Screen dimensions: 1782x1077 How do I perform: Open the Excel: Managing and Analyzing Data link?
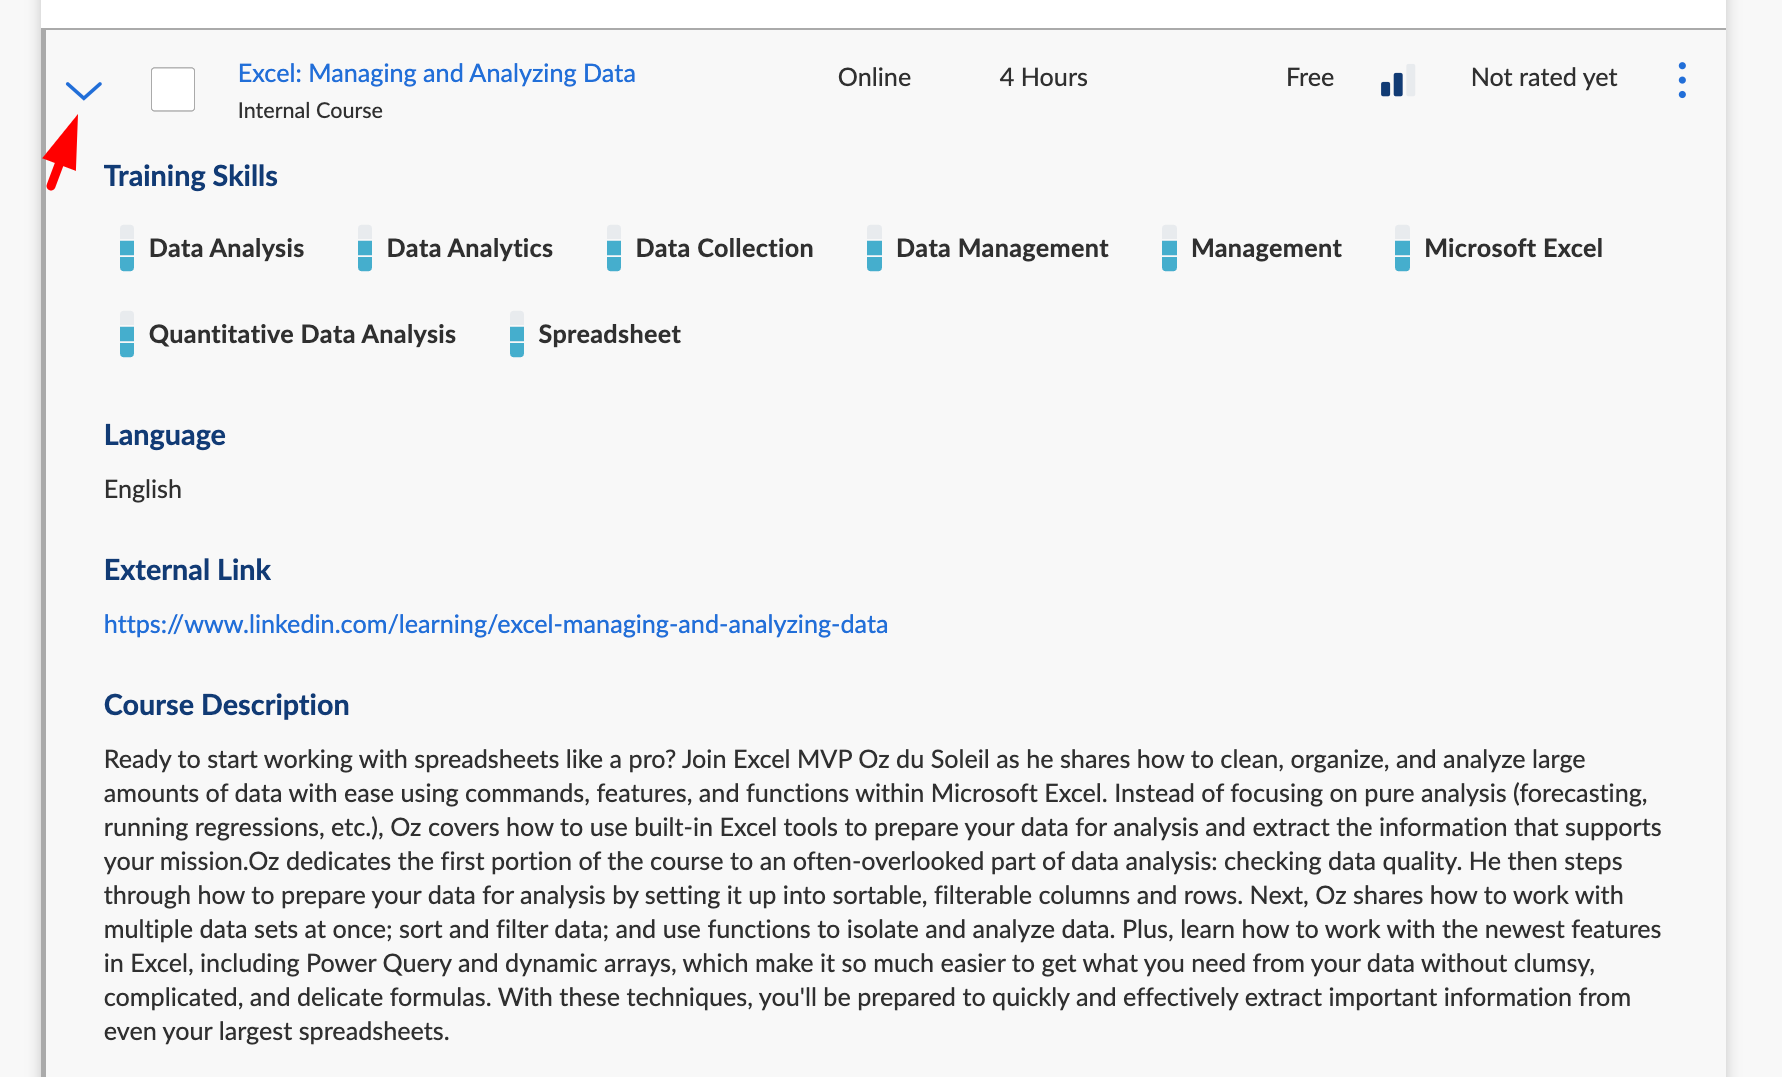pos(436,73)
